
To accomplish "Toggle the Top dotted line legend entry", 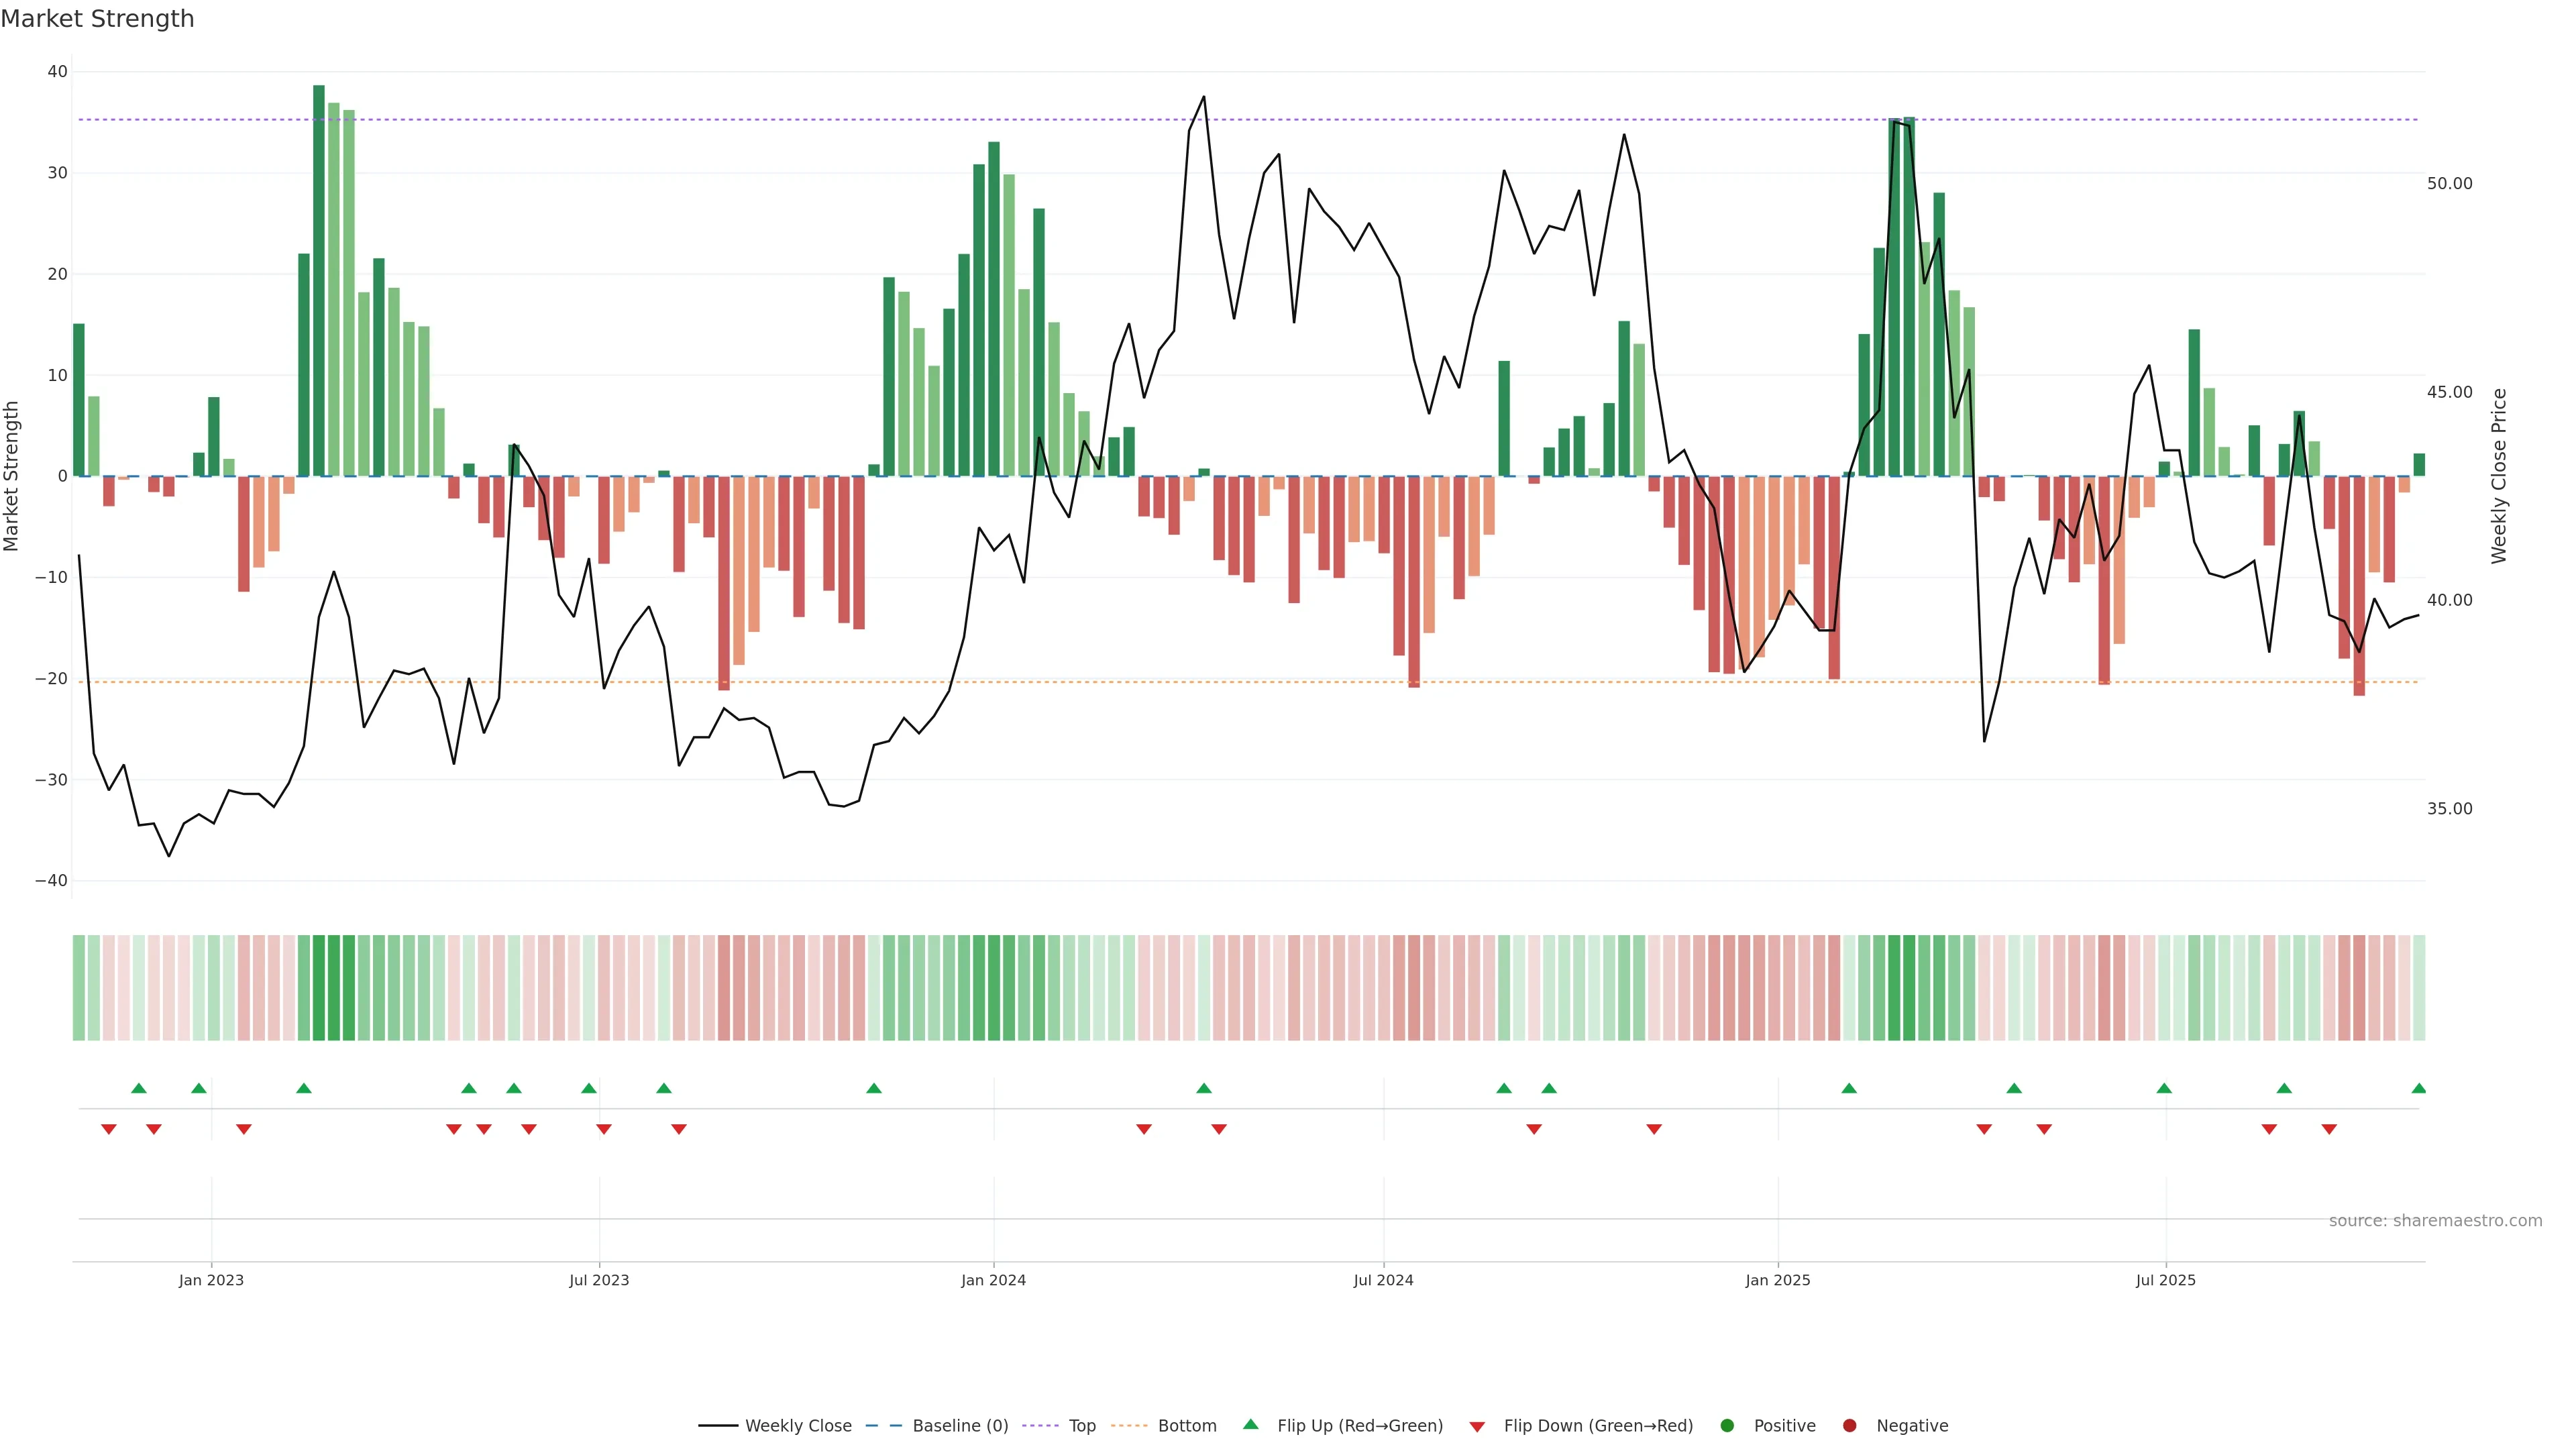I will click(x=1082, y=1426).
